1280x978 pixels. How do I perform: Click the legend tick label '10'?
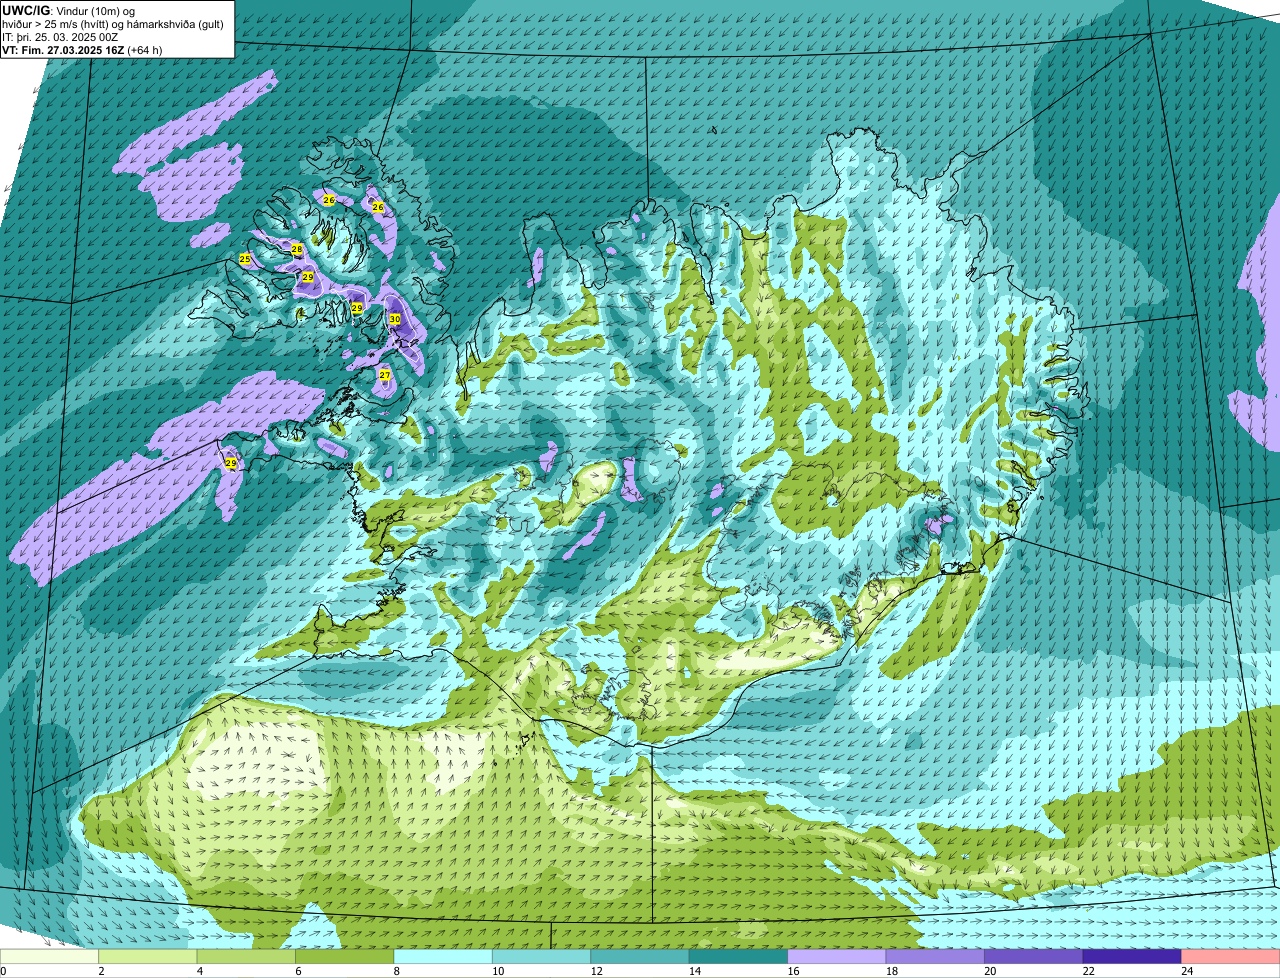498,971
